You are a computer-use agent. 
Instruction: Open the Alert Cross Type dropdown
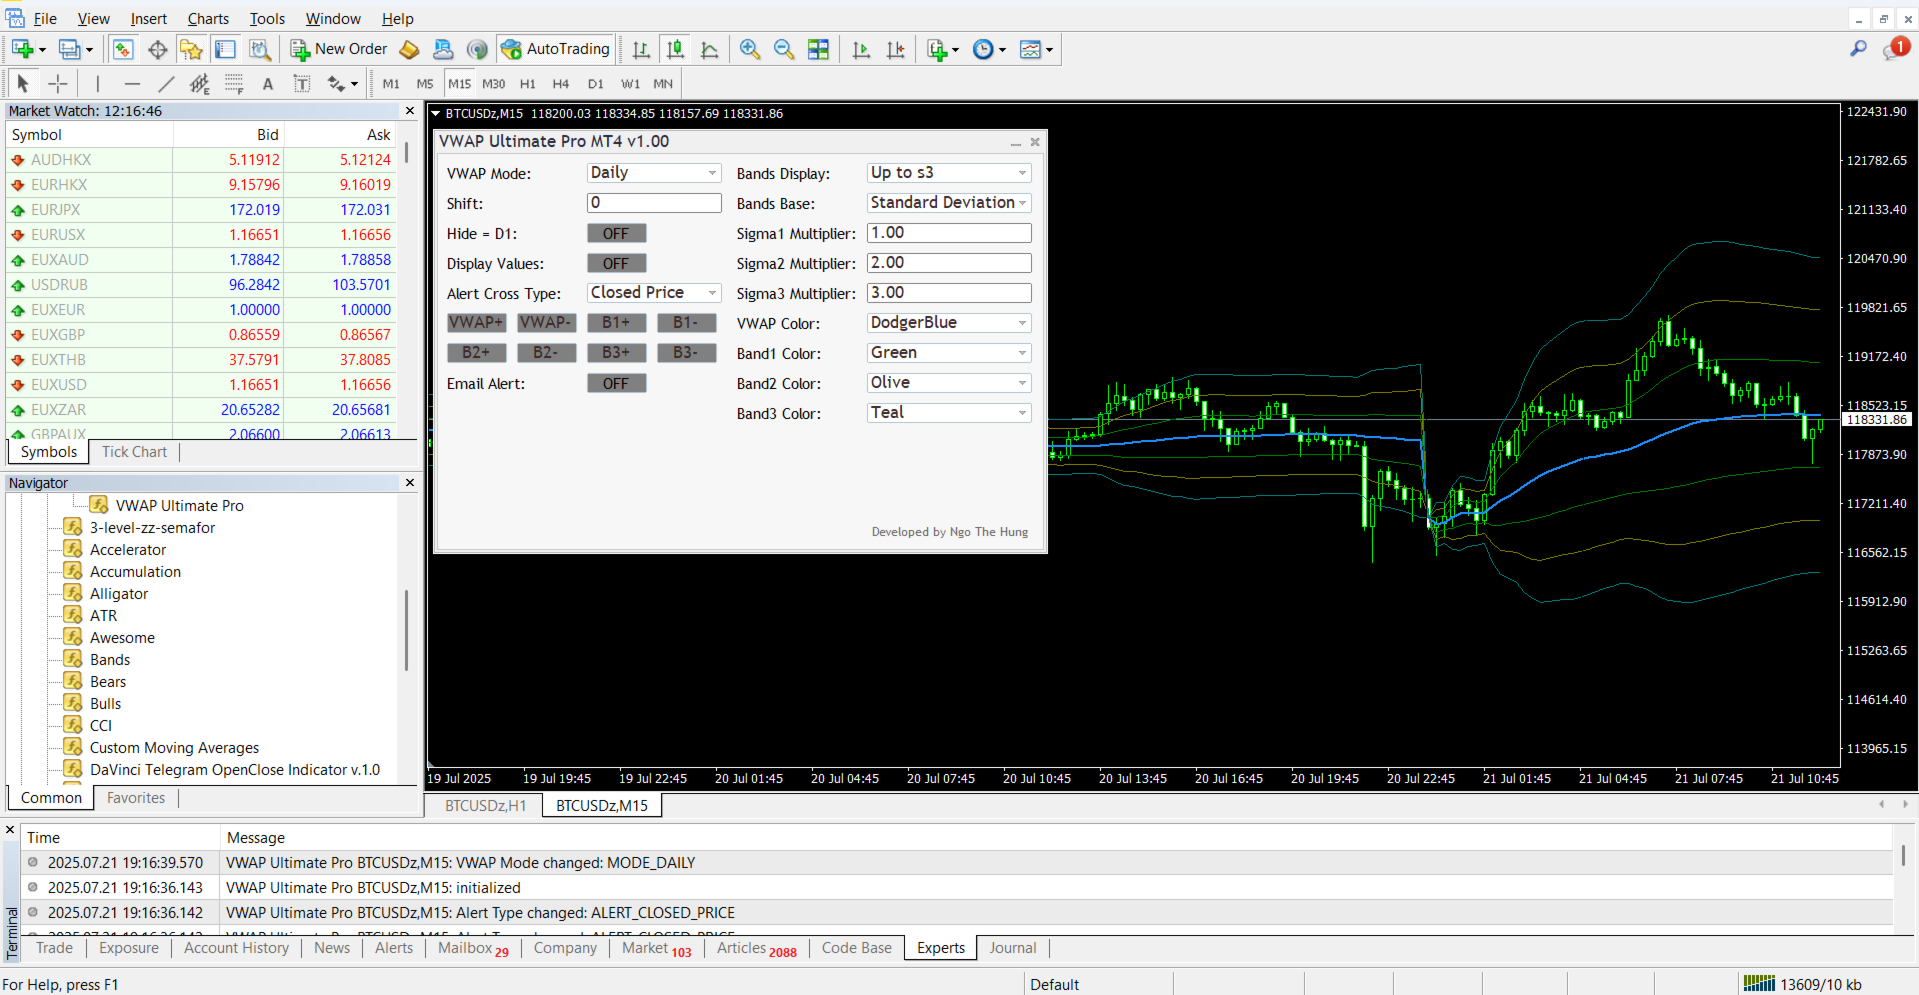654,293
